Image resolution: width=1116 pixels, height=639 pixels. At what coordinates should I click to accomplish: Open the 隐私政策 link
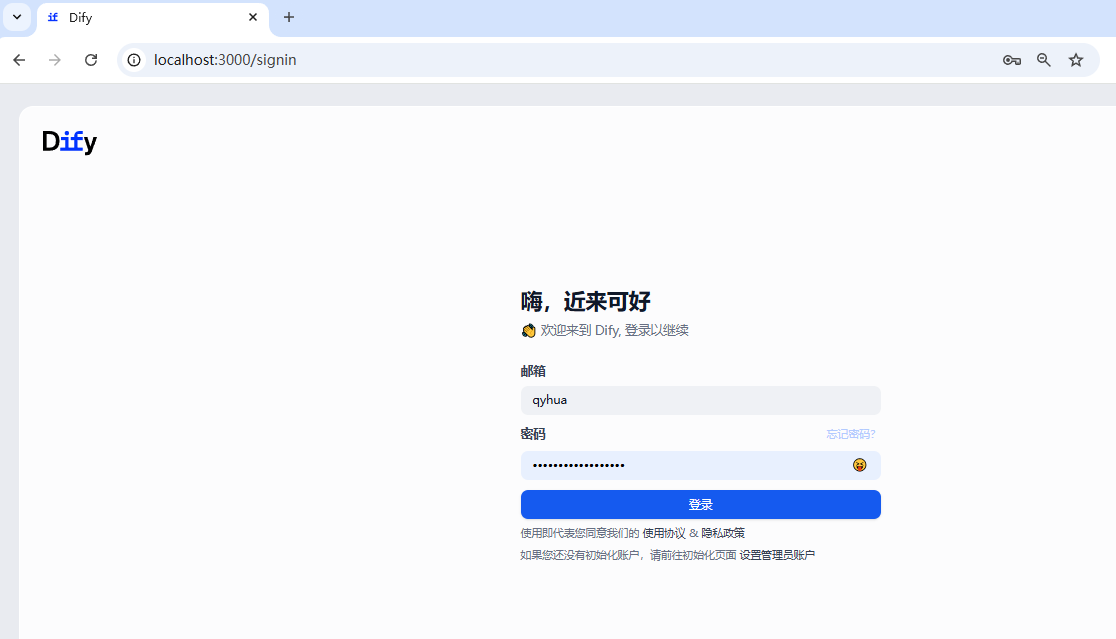[x=723, y=533]
